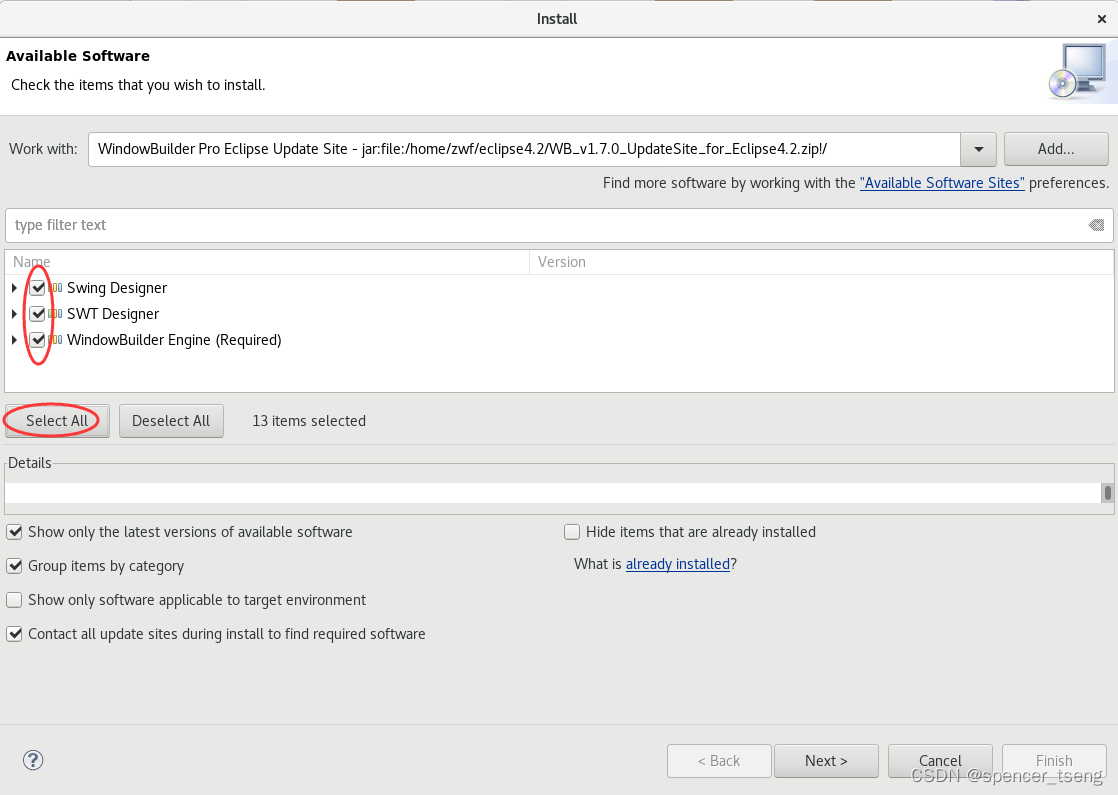Expand the Swing Designer tree node
1118x795 pixels.
click(16, 287)
